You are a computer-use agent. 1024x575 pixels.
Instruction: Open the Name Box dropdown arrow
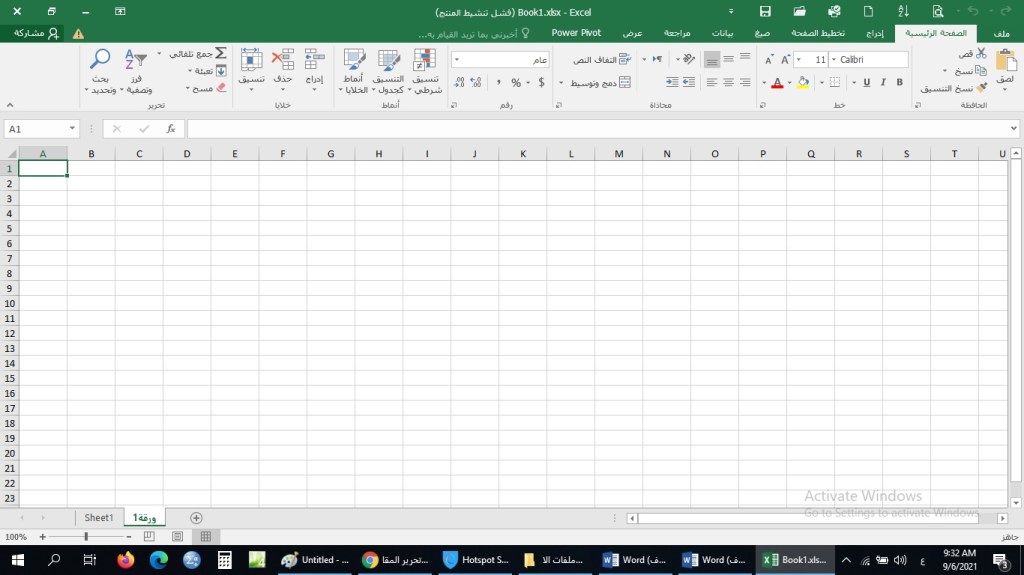point(73,129)
